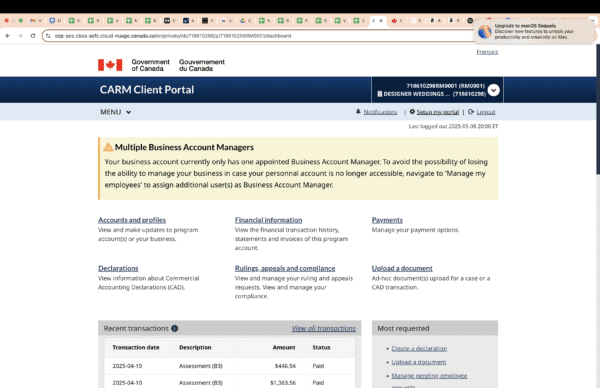Click the orange warning triangle icon
The image size is (600, 388).
pos(108,147)
